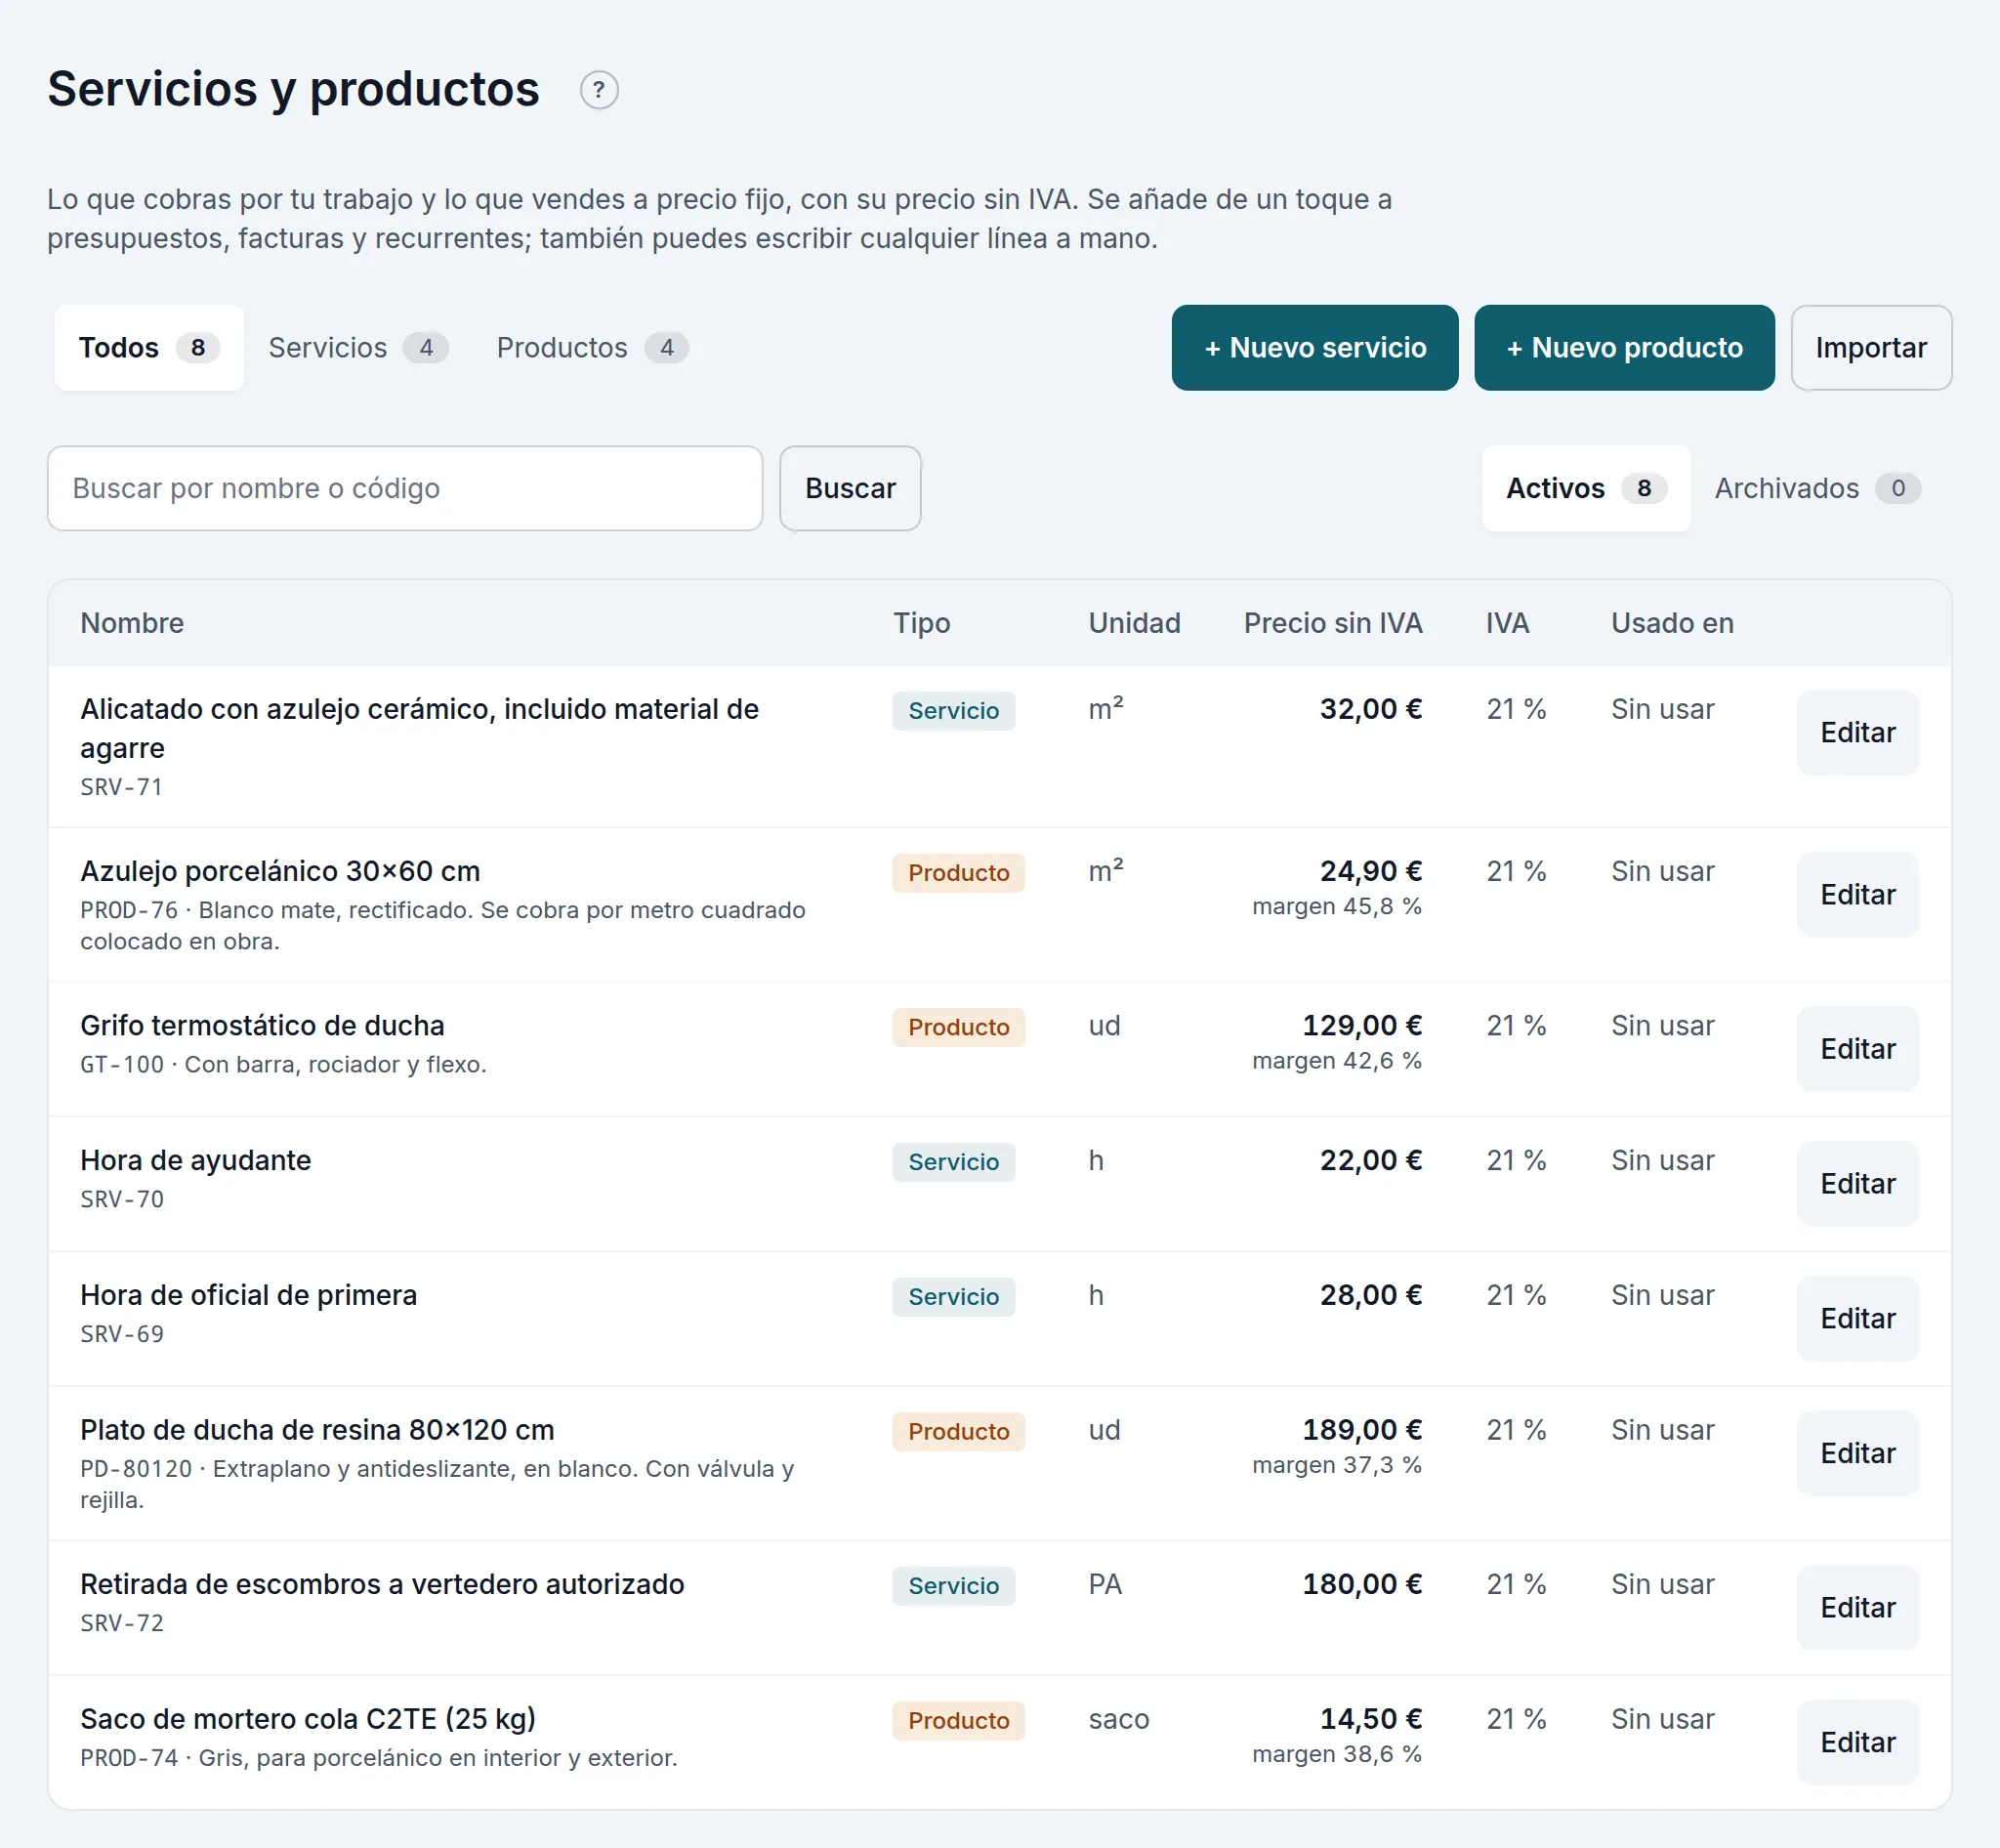The height and width of the screenshot is (1848, 2000).
Task: Click the margen 38,6 % text
Action: pyautogui.click(x=1337, y=1754)
